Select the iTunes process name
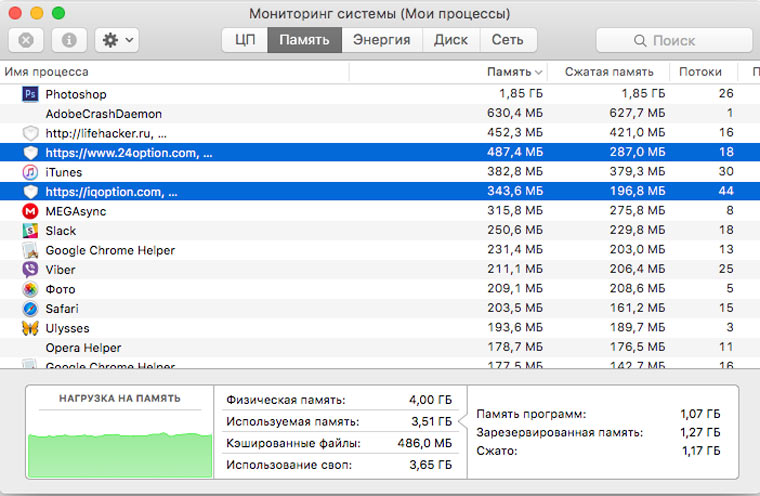This screenshot has width=760, height=496. 63,172
